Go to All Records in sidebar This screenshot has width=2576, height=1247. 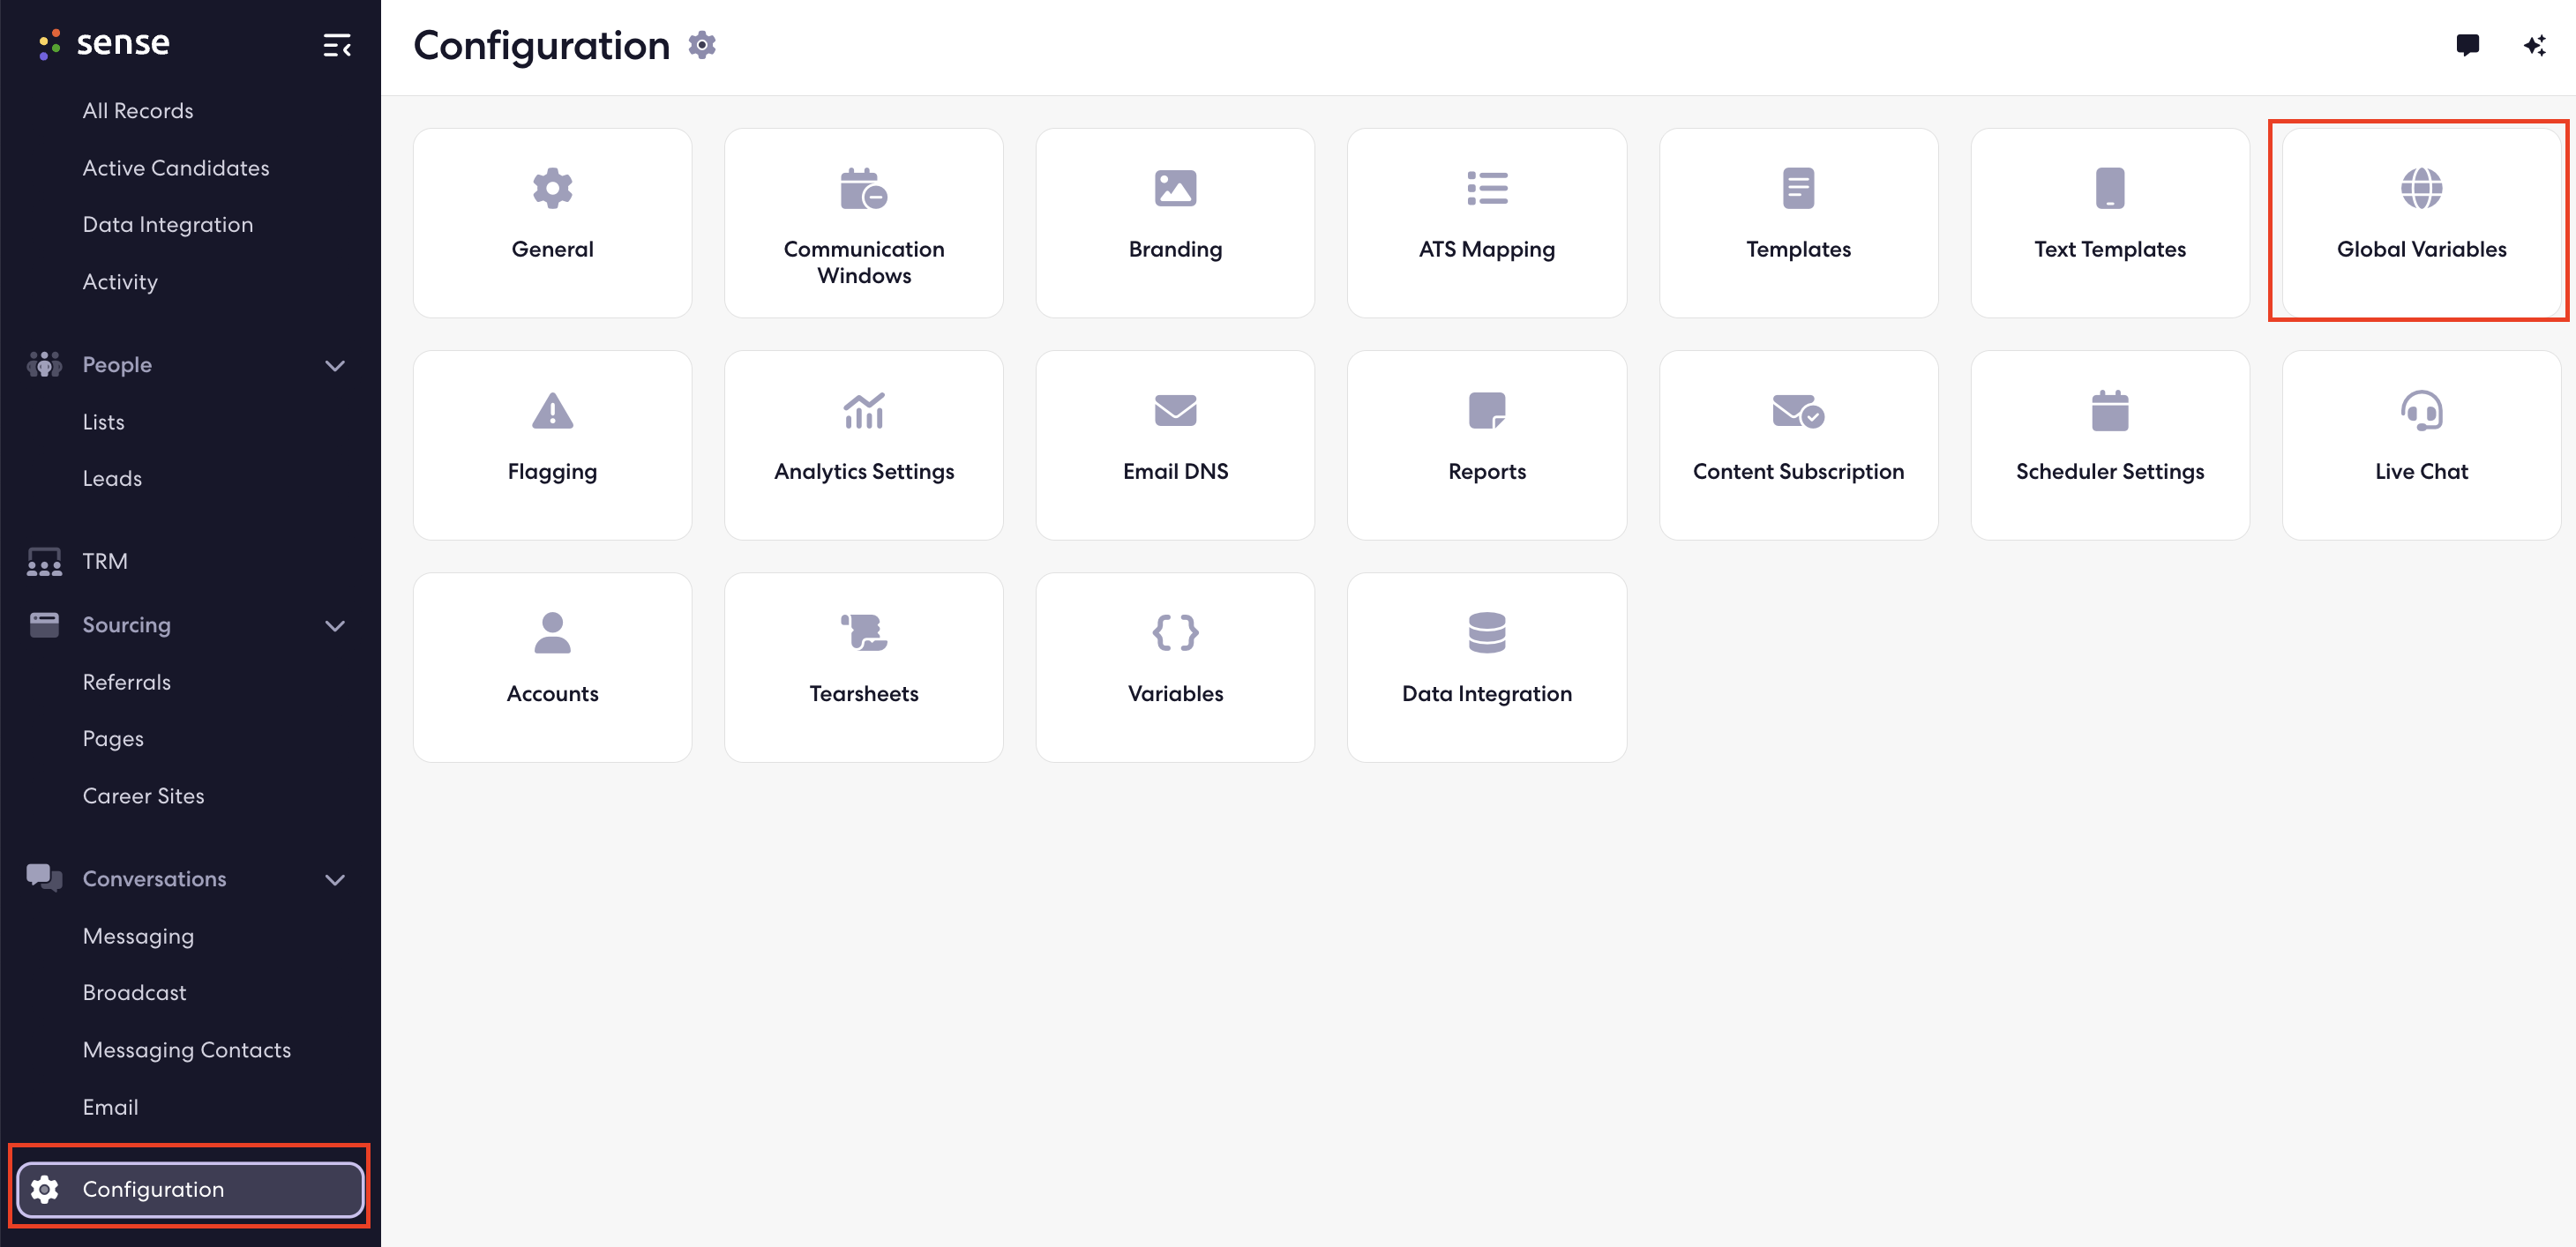[x=138, y=111]
